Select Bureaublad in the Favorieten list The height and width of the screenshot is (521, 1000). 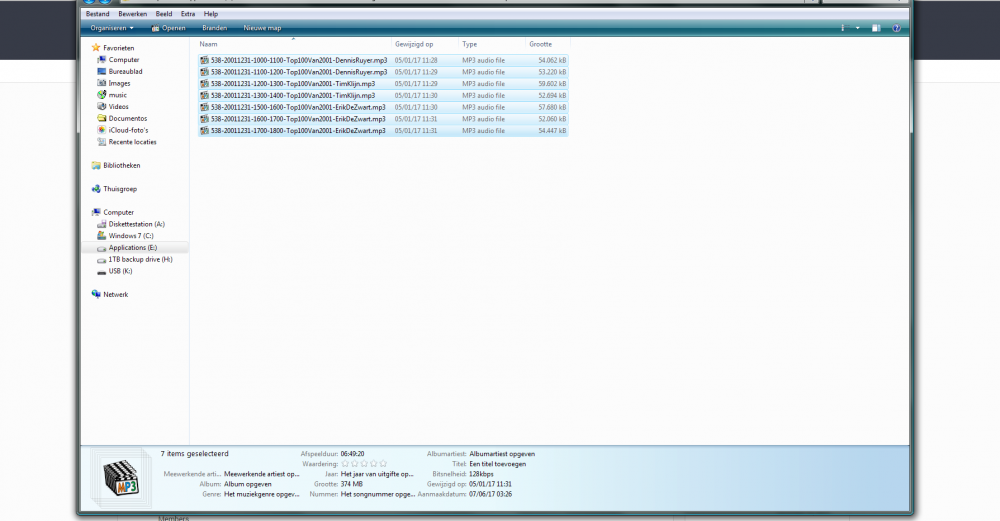tap(126, 72)
